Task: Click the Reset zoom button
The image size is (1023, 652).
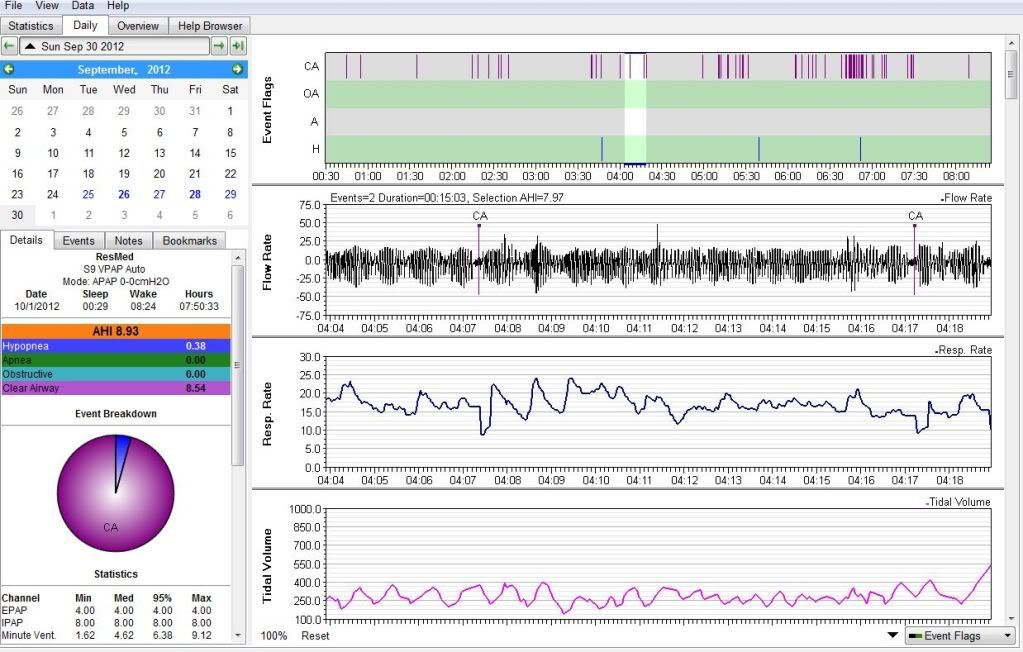Action: 315,636
